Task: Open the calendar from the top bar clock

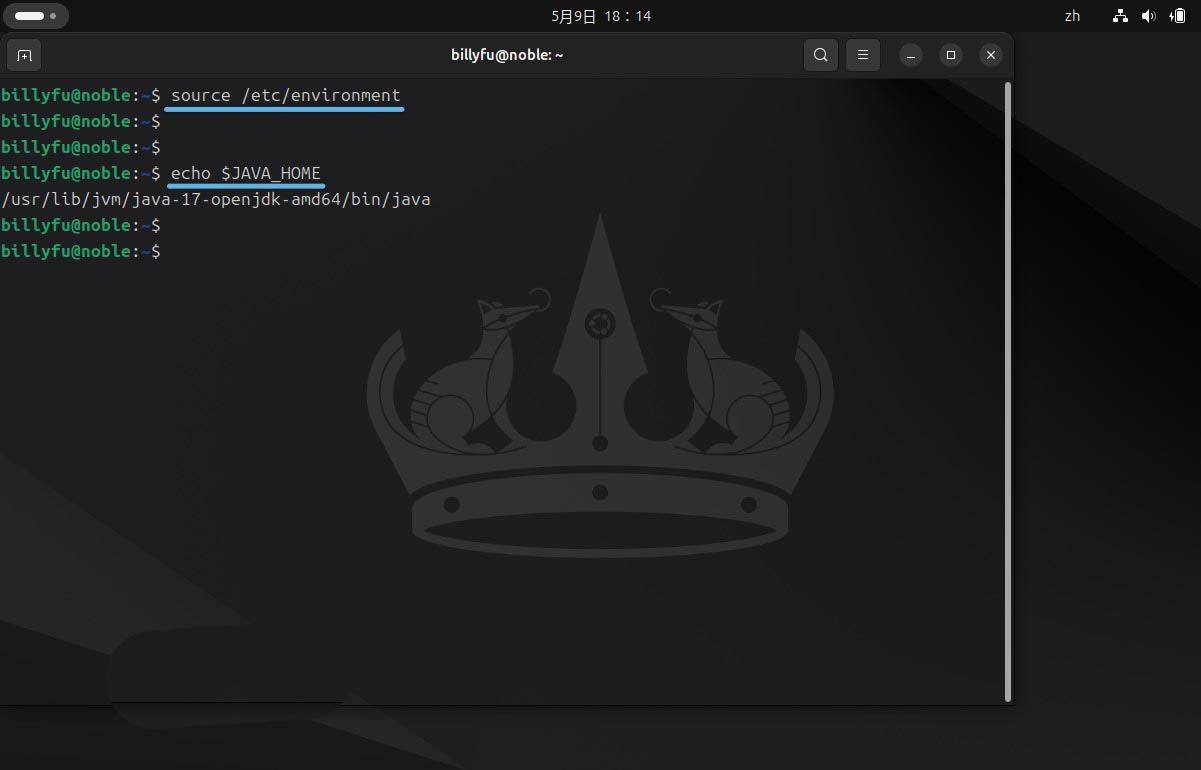Action: 600,16
